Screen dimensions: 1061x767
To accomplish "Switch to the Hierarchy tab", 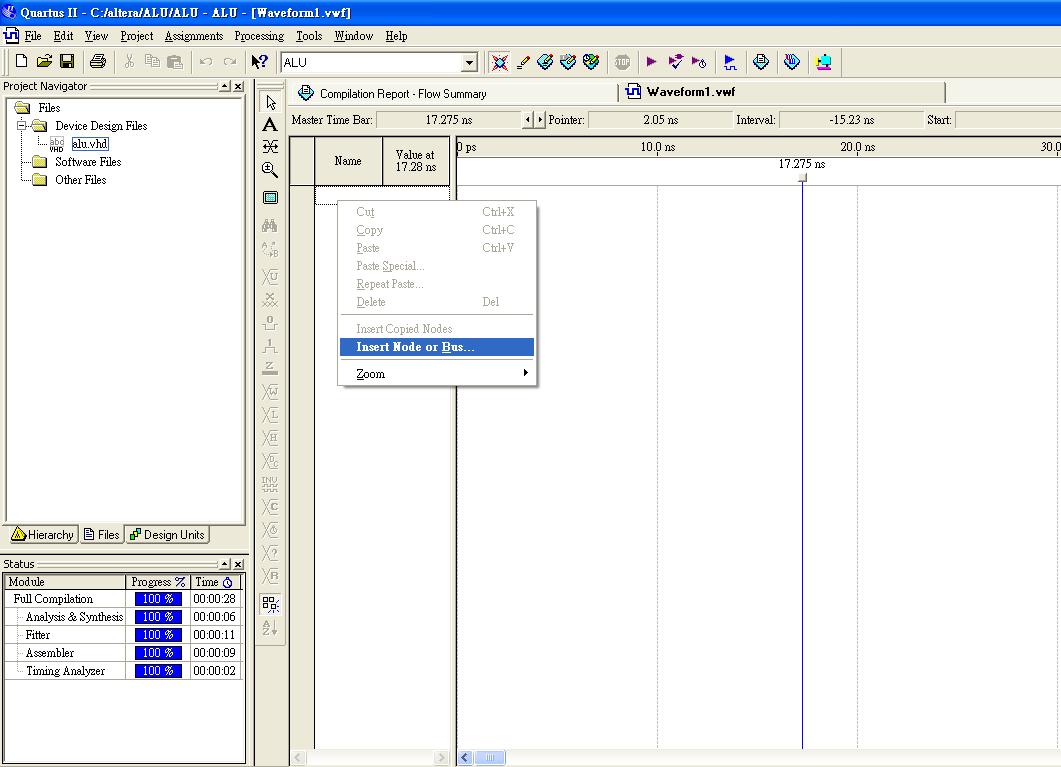I will 43,535.
